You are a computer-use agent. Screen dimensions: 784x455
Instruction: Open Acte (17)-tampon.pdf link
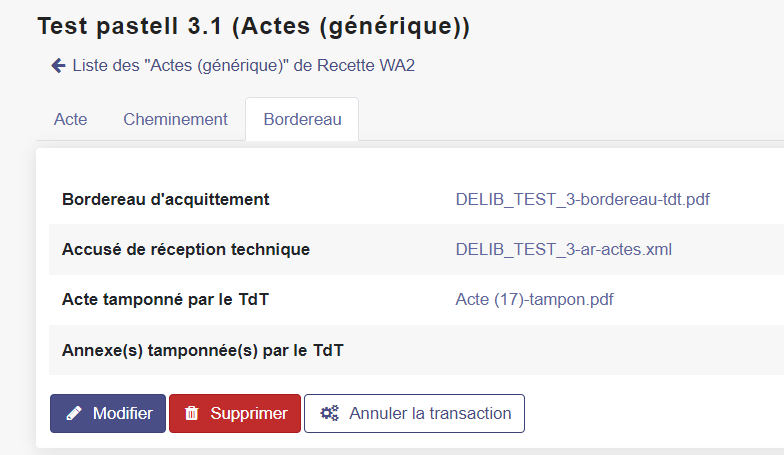[x=534, y=299]
